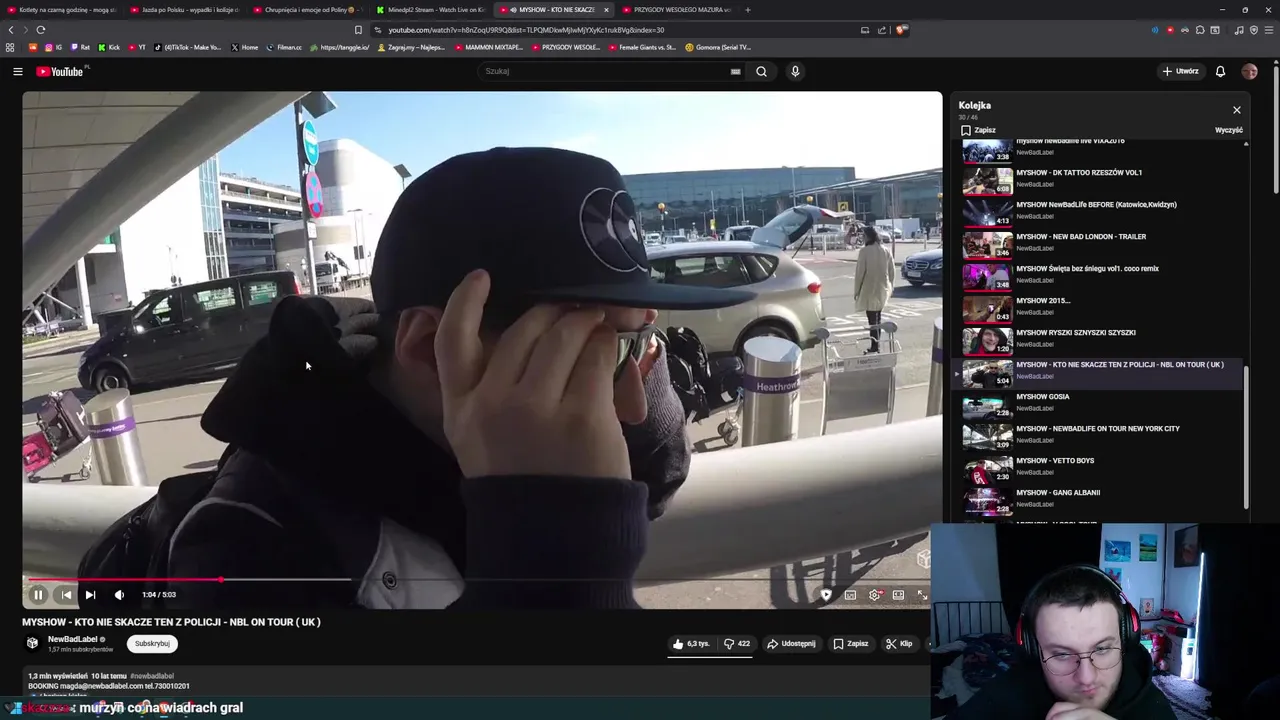
Task: Open NewBadLabel channel avatar
Action: pyautogui.click(x=32, y=643)
